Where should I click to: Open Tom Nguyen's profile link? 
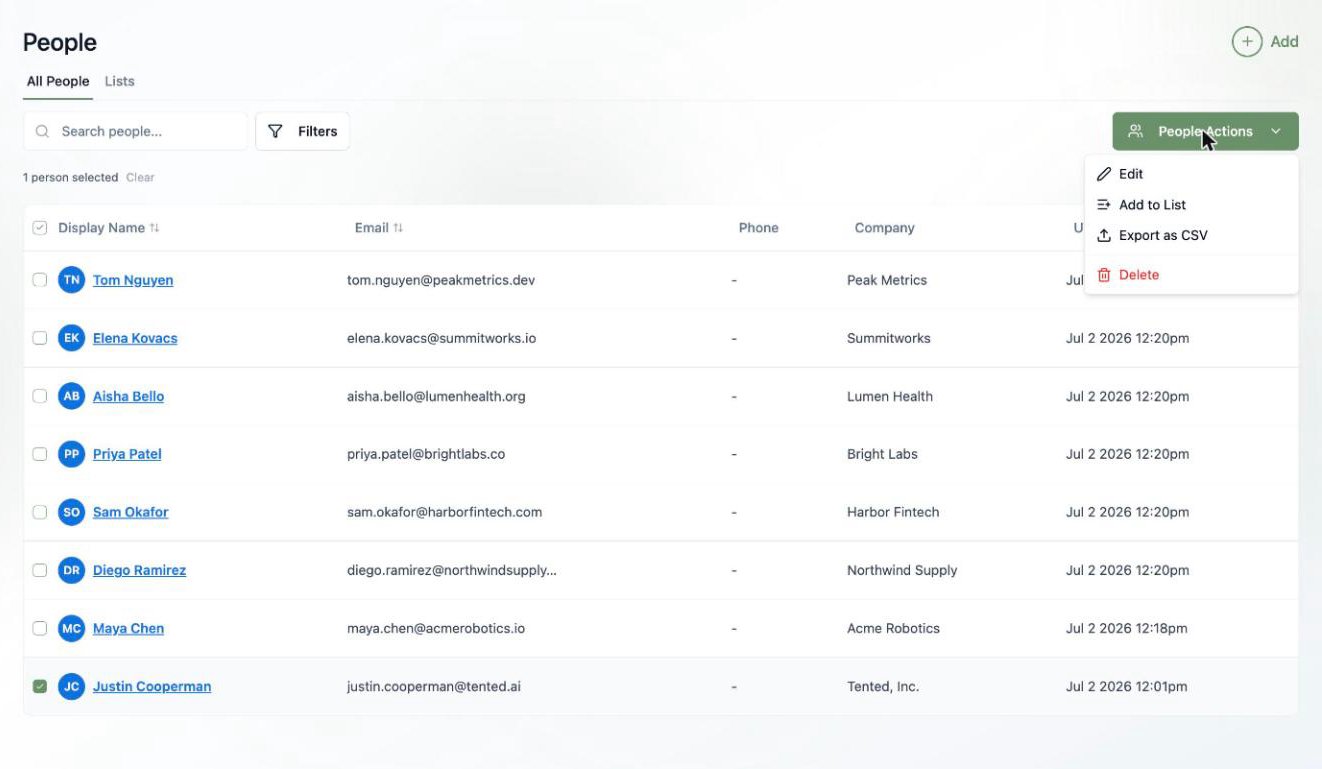click(133, 280)
